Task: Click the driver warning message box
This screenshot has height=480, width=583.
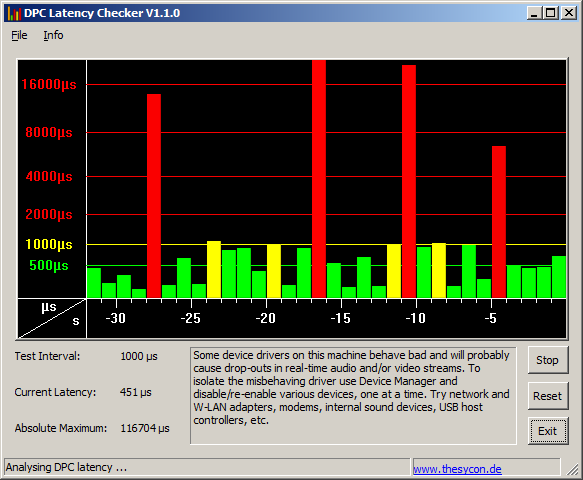Action: (353, 396)
